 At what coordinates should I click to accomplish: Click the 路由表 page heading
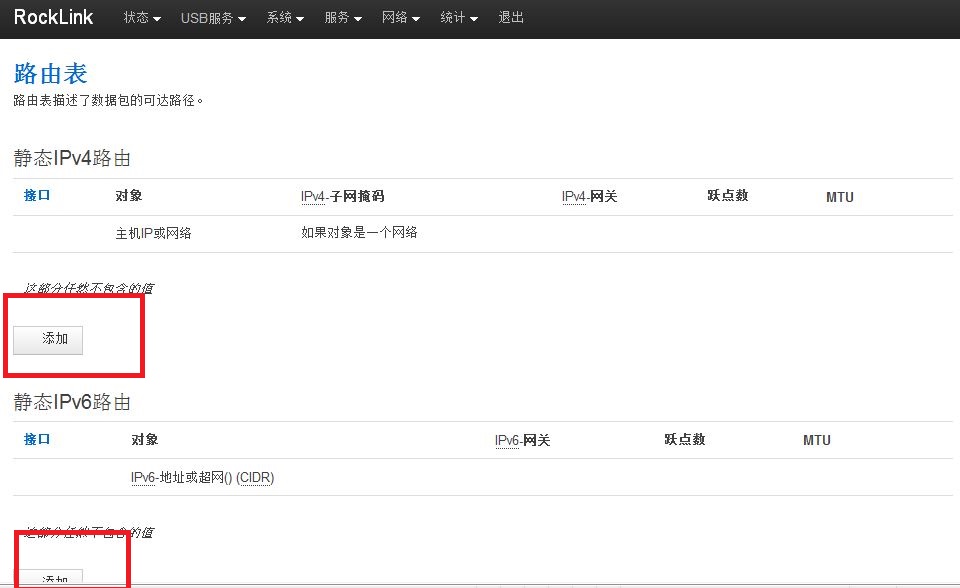coord(50,73)
